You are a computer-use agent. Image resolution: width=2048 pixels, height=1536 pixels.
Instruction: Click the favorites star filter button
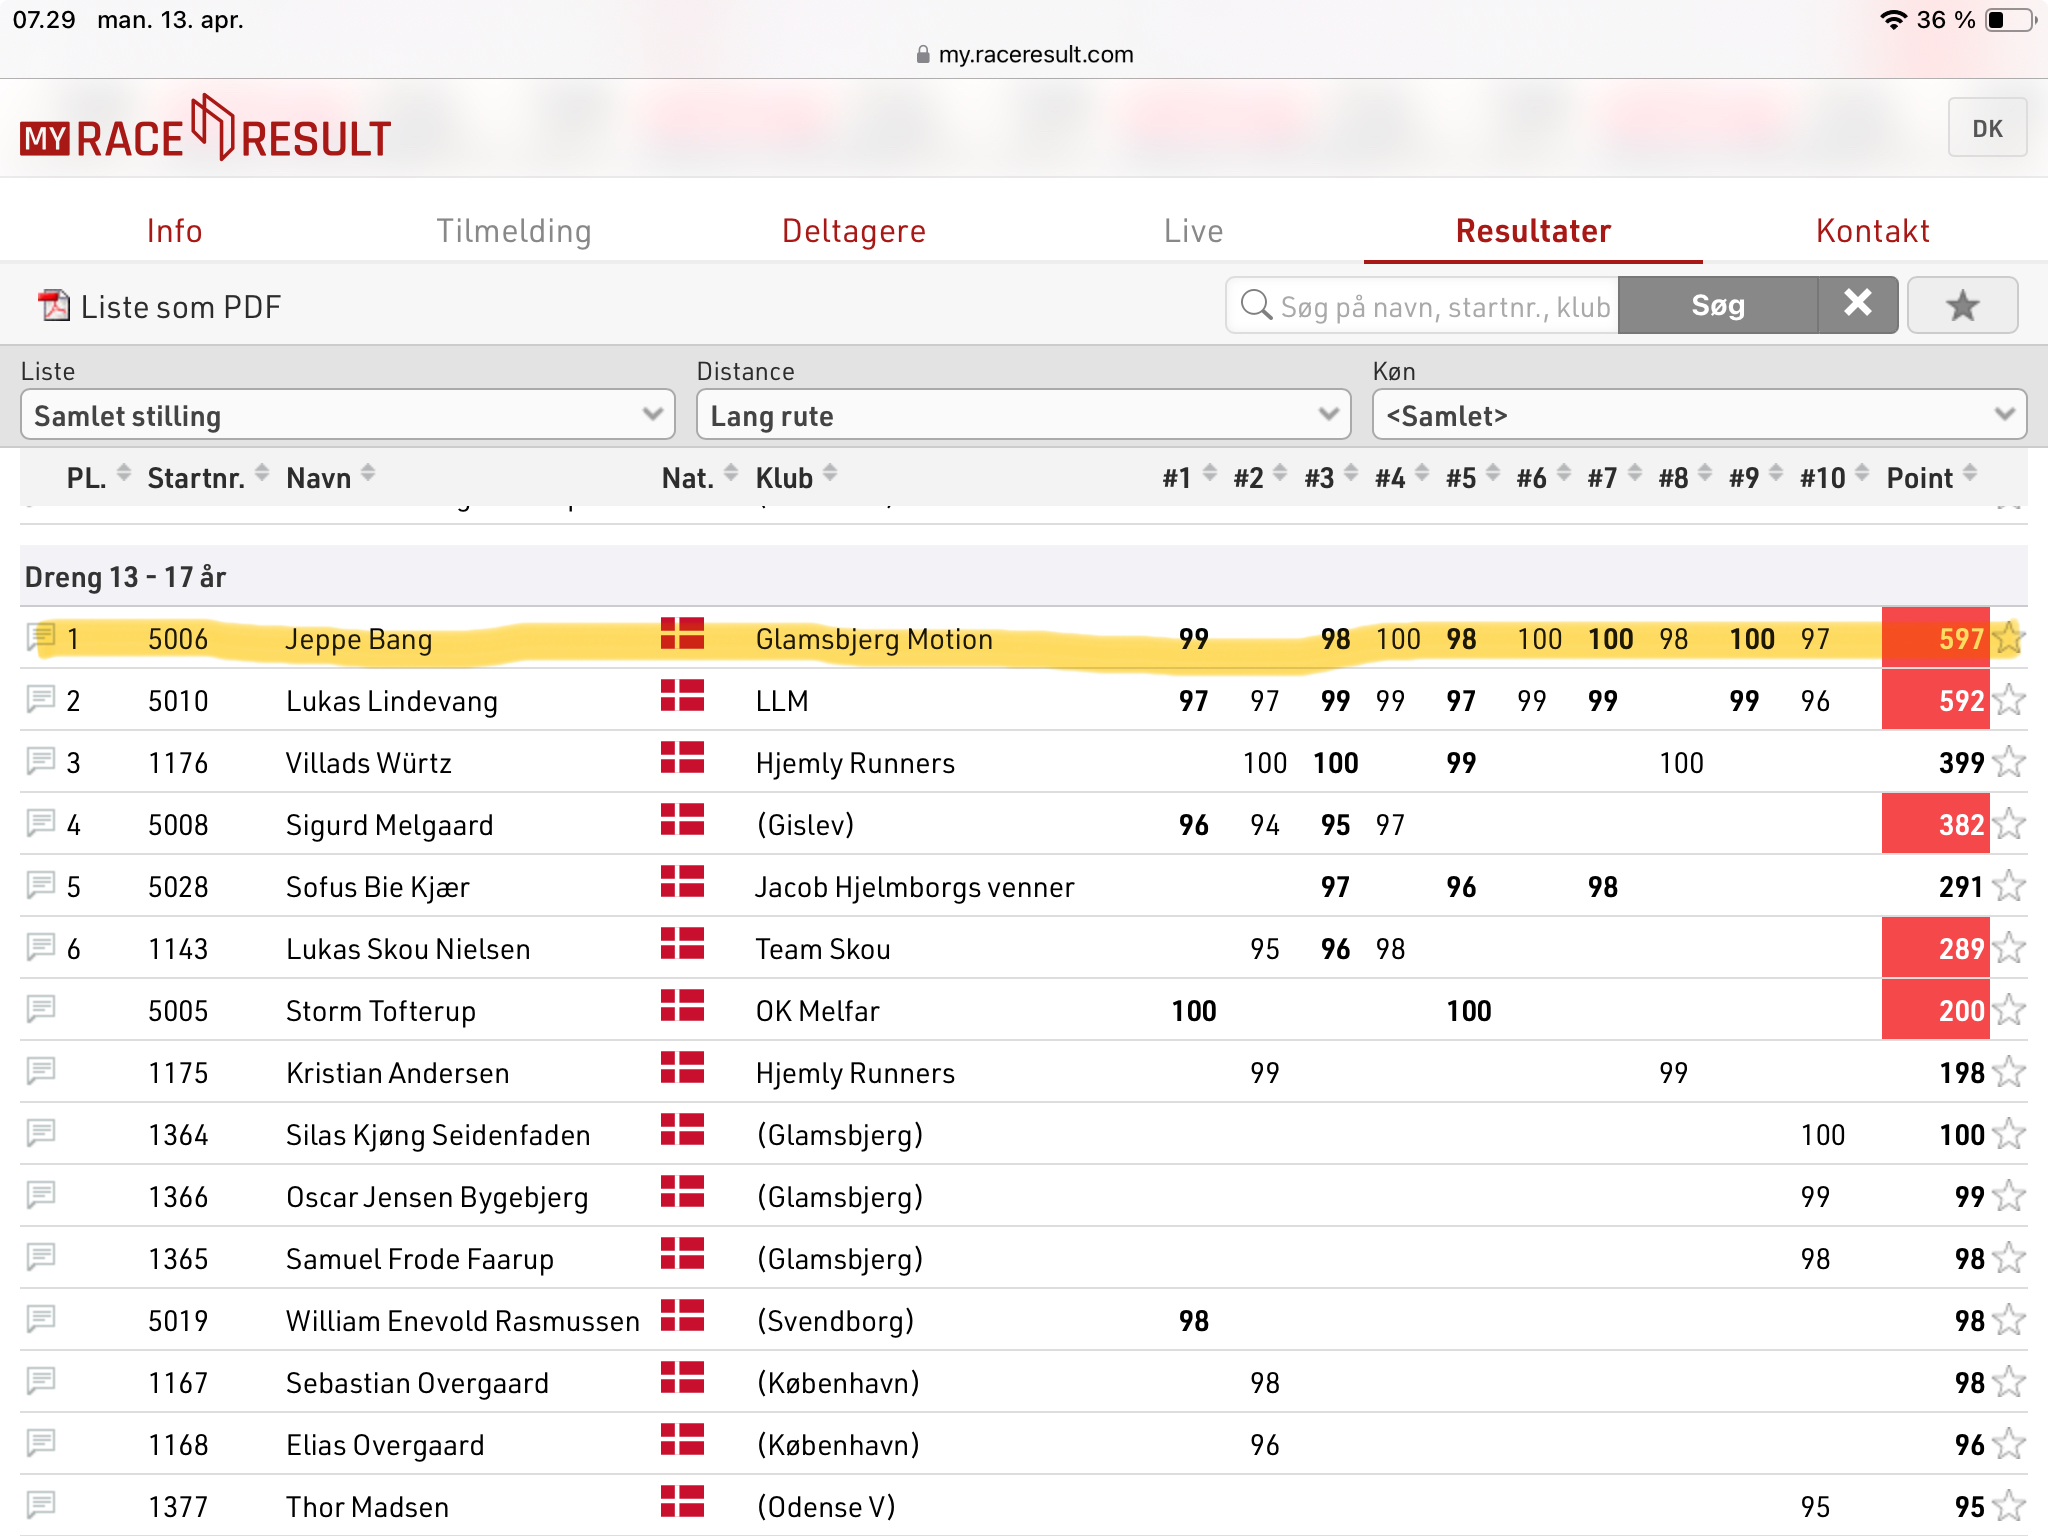point(1961,306)
